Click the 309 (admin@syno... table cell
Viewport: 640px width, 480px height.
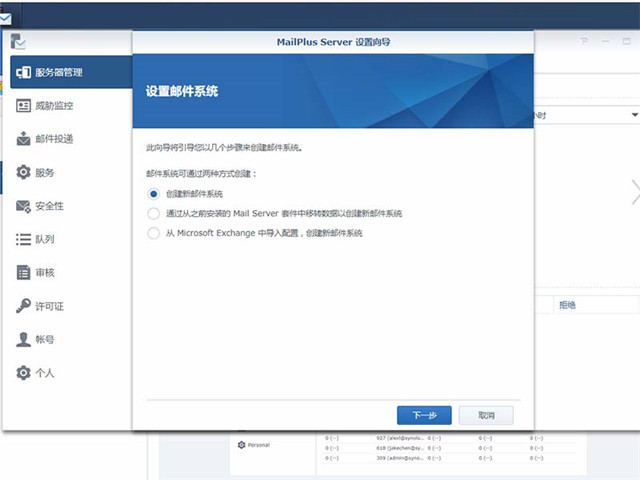(x=400, y=458)
